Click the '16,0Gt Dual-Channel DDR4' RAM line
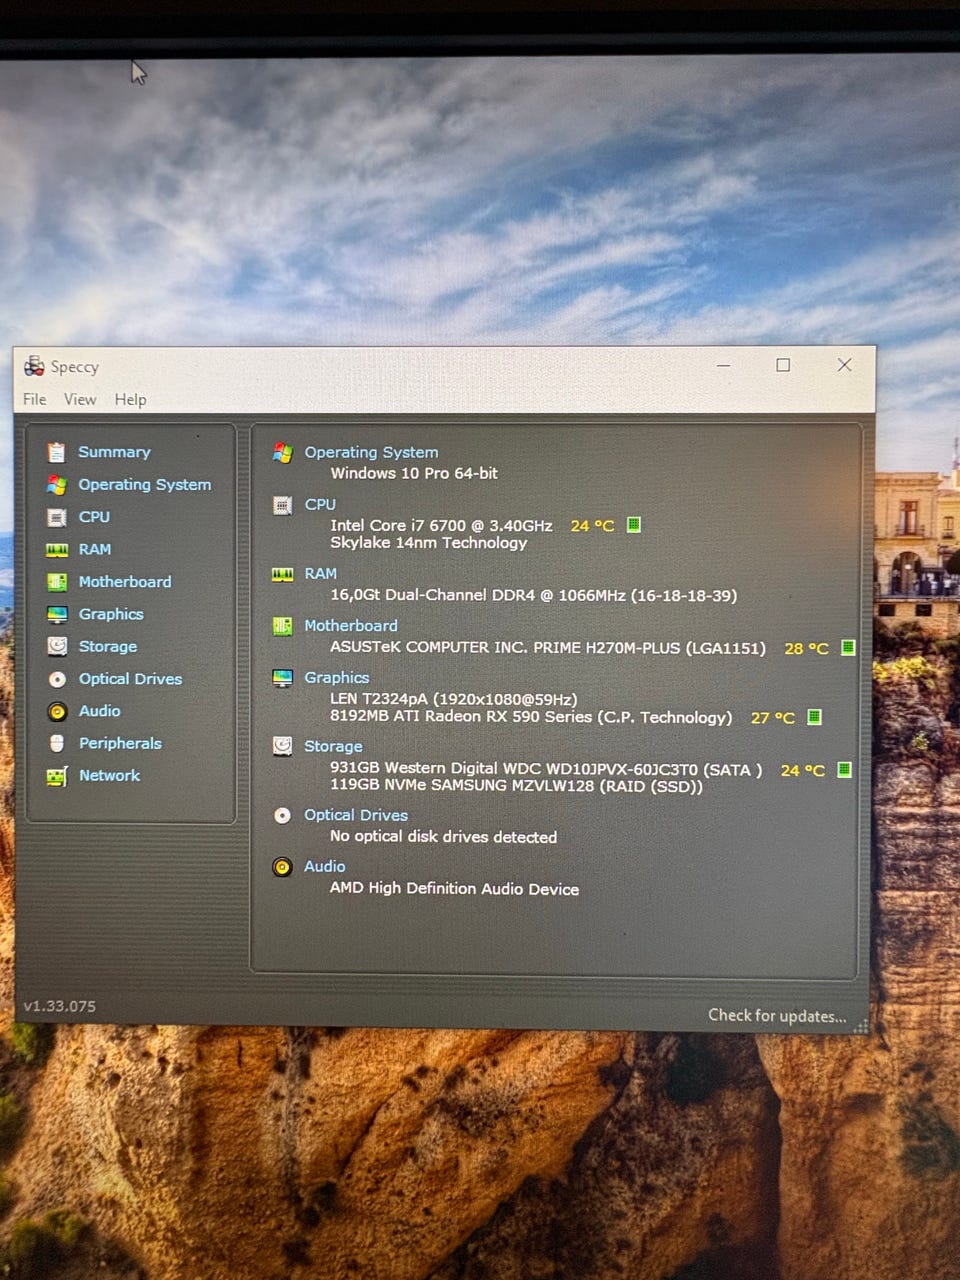Viewport: 960px width, 1280px height. click(534, 595)
